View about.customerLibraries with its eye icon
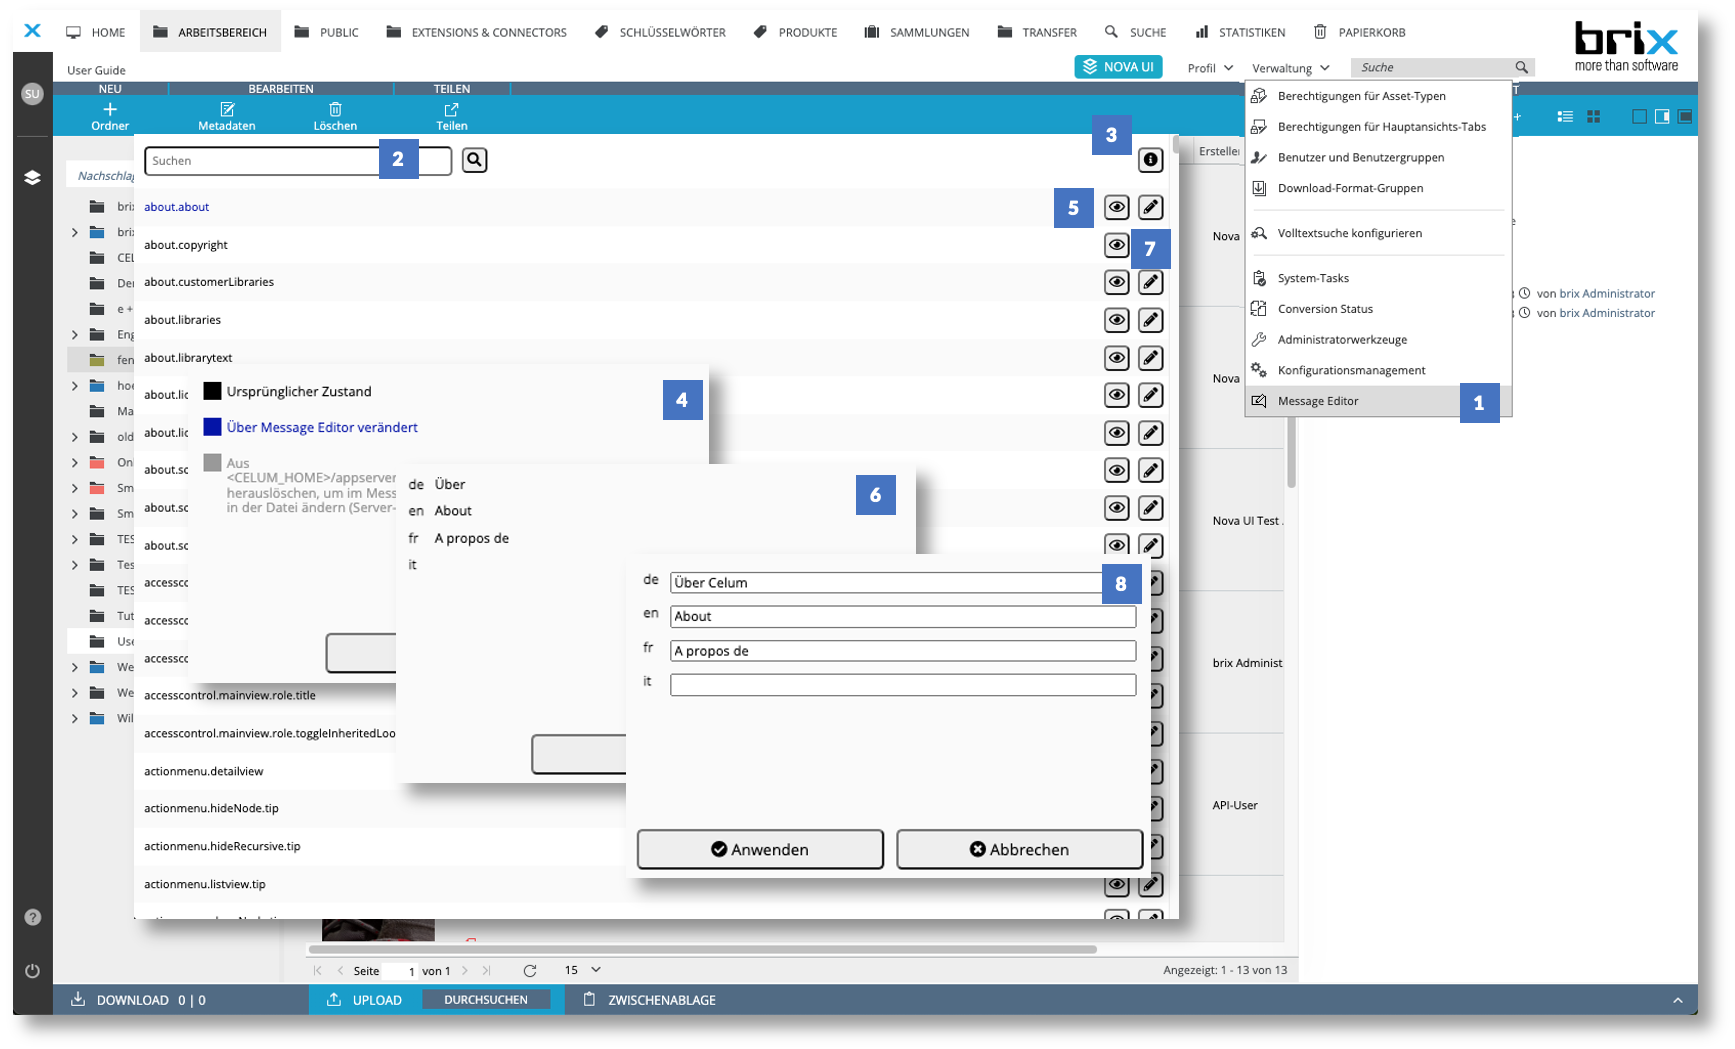 (x=1116, y=282)
